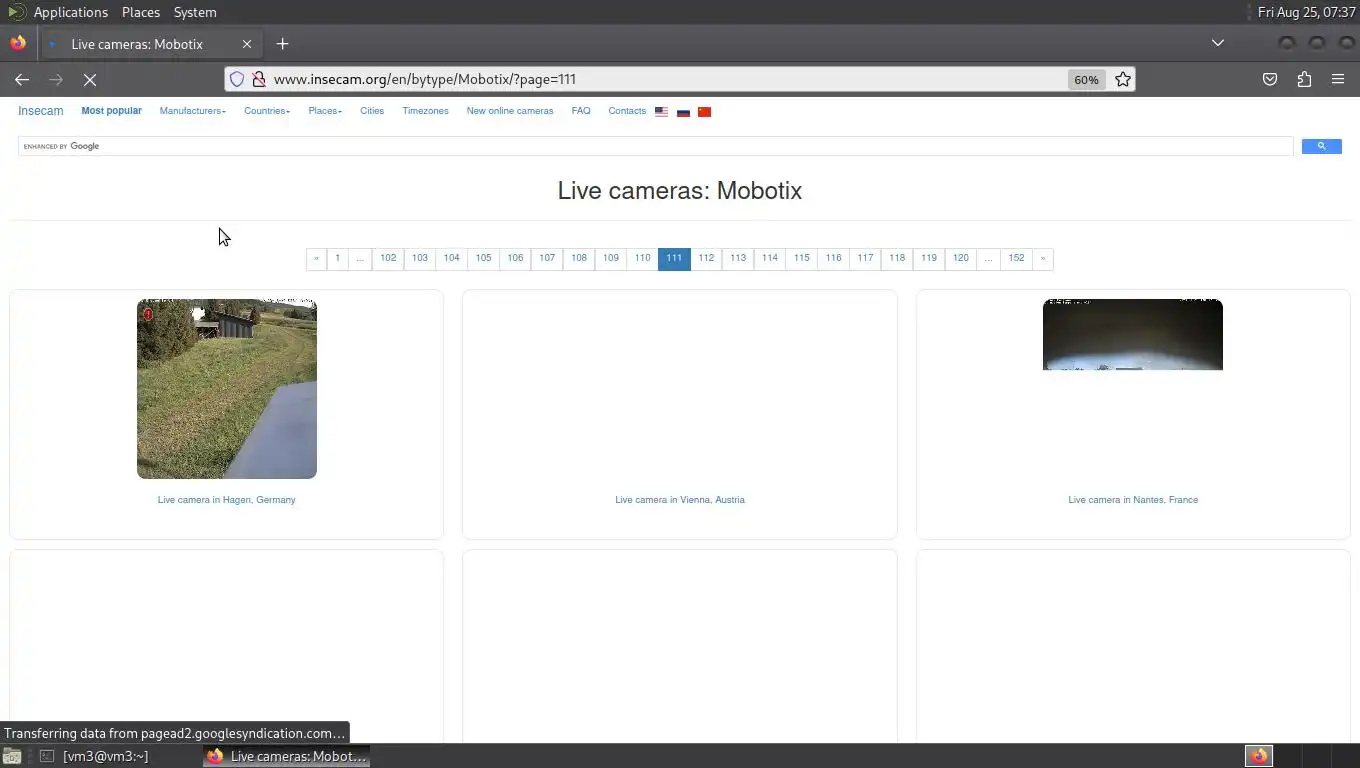Jump to page 105
The width and height of the screenshot is (1360, 768).
click(x=483, y=258)
